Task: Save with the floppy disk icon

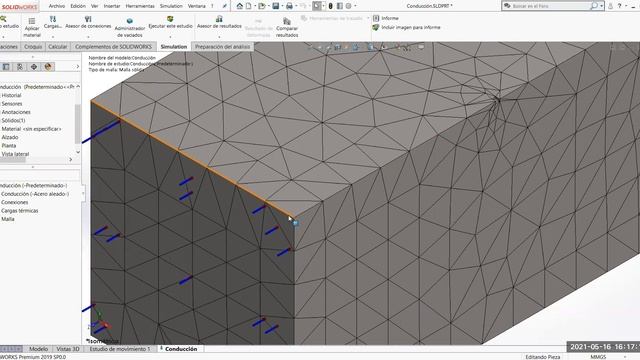Action: click(276, 6)
